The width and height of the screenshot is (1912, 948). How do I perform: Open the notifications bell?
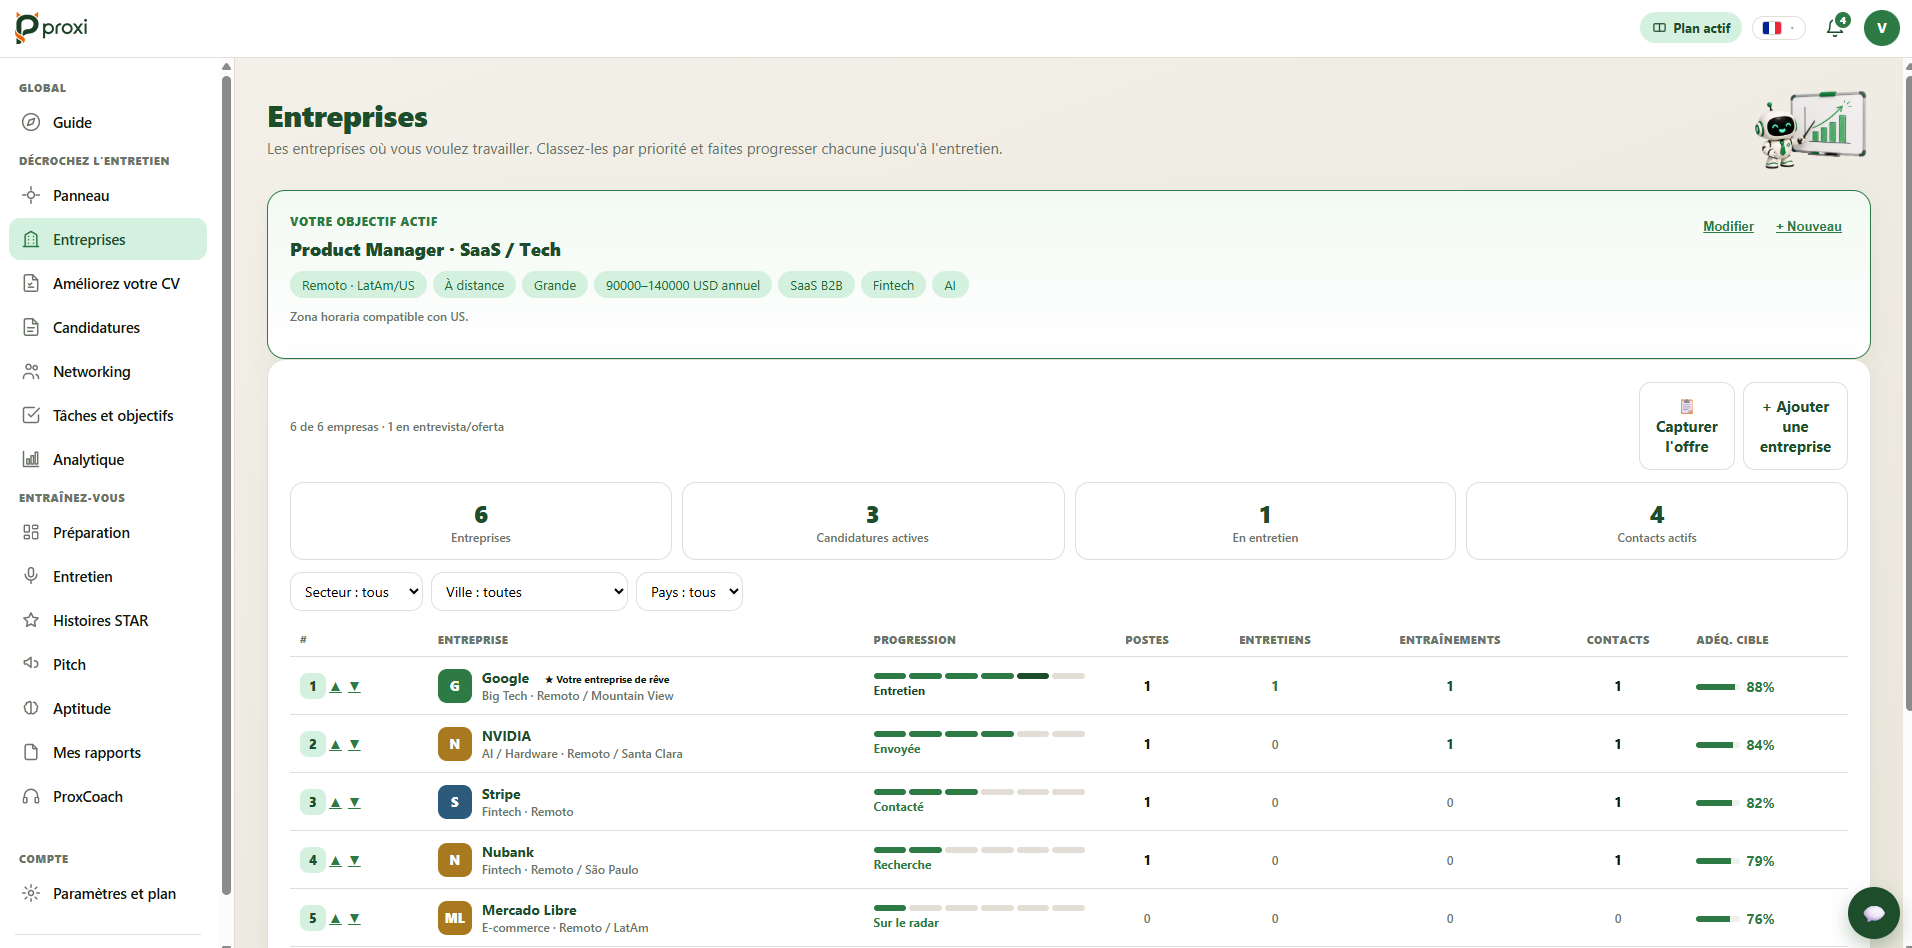tap(1836, 27)
